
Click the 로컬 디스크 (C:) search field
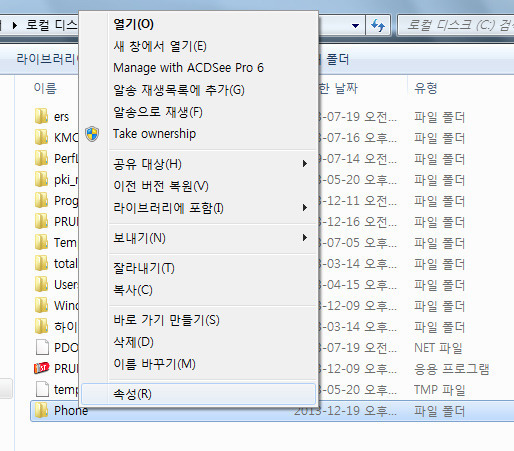(457, 25)
